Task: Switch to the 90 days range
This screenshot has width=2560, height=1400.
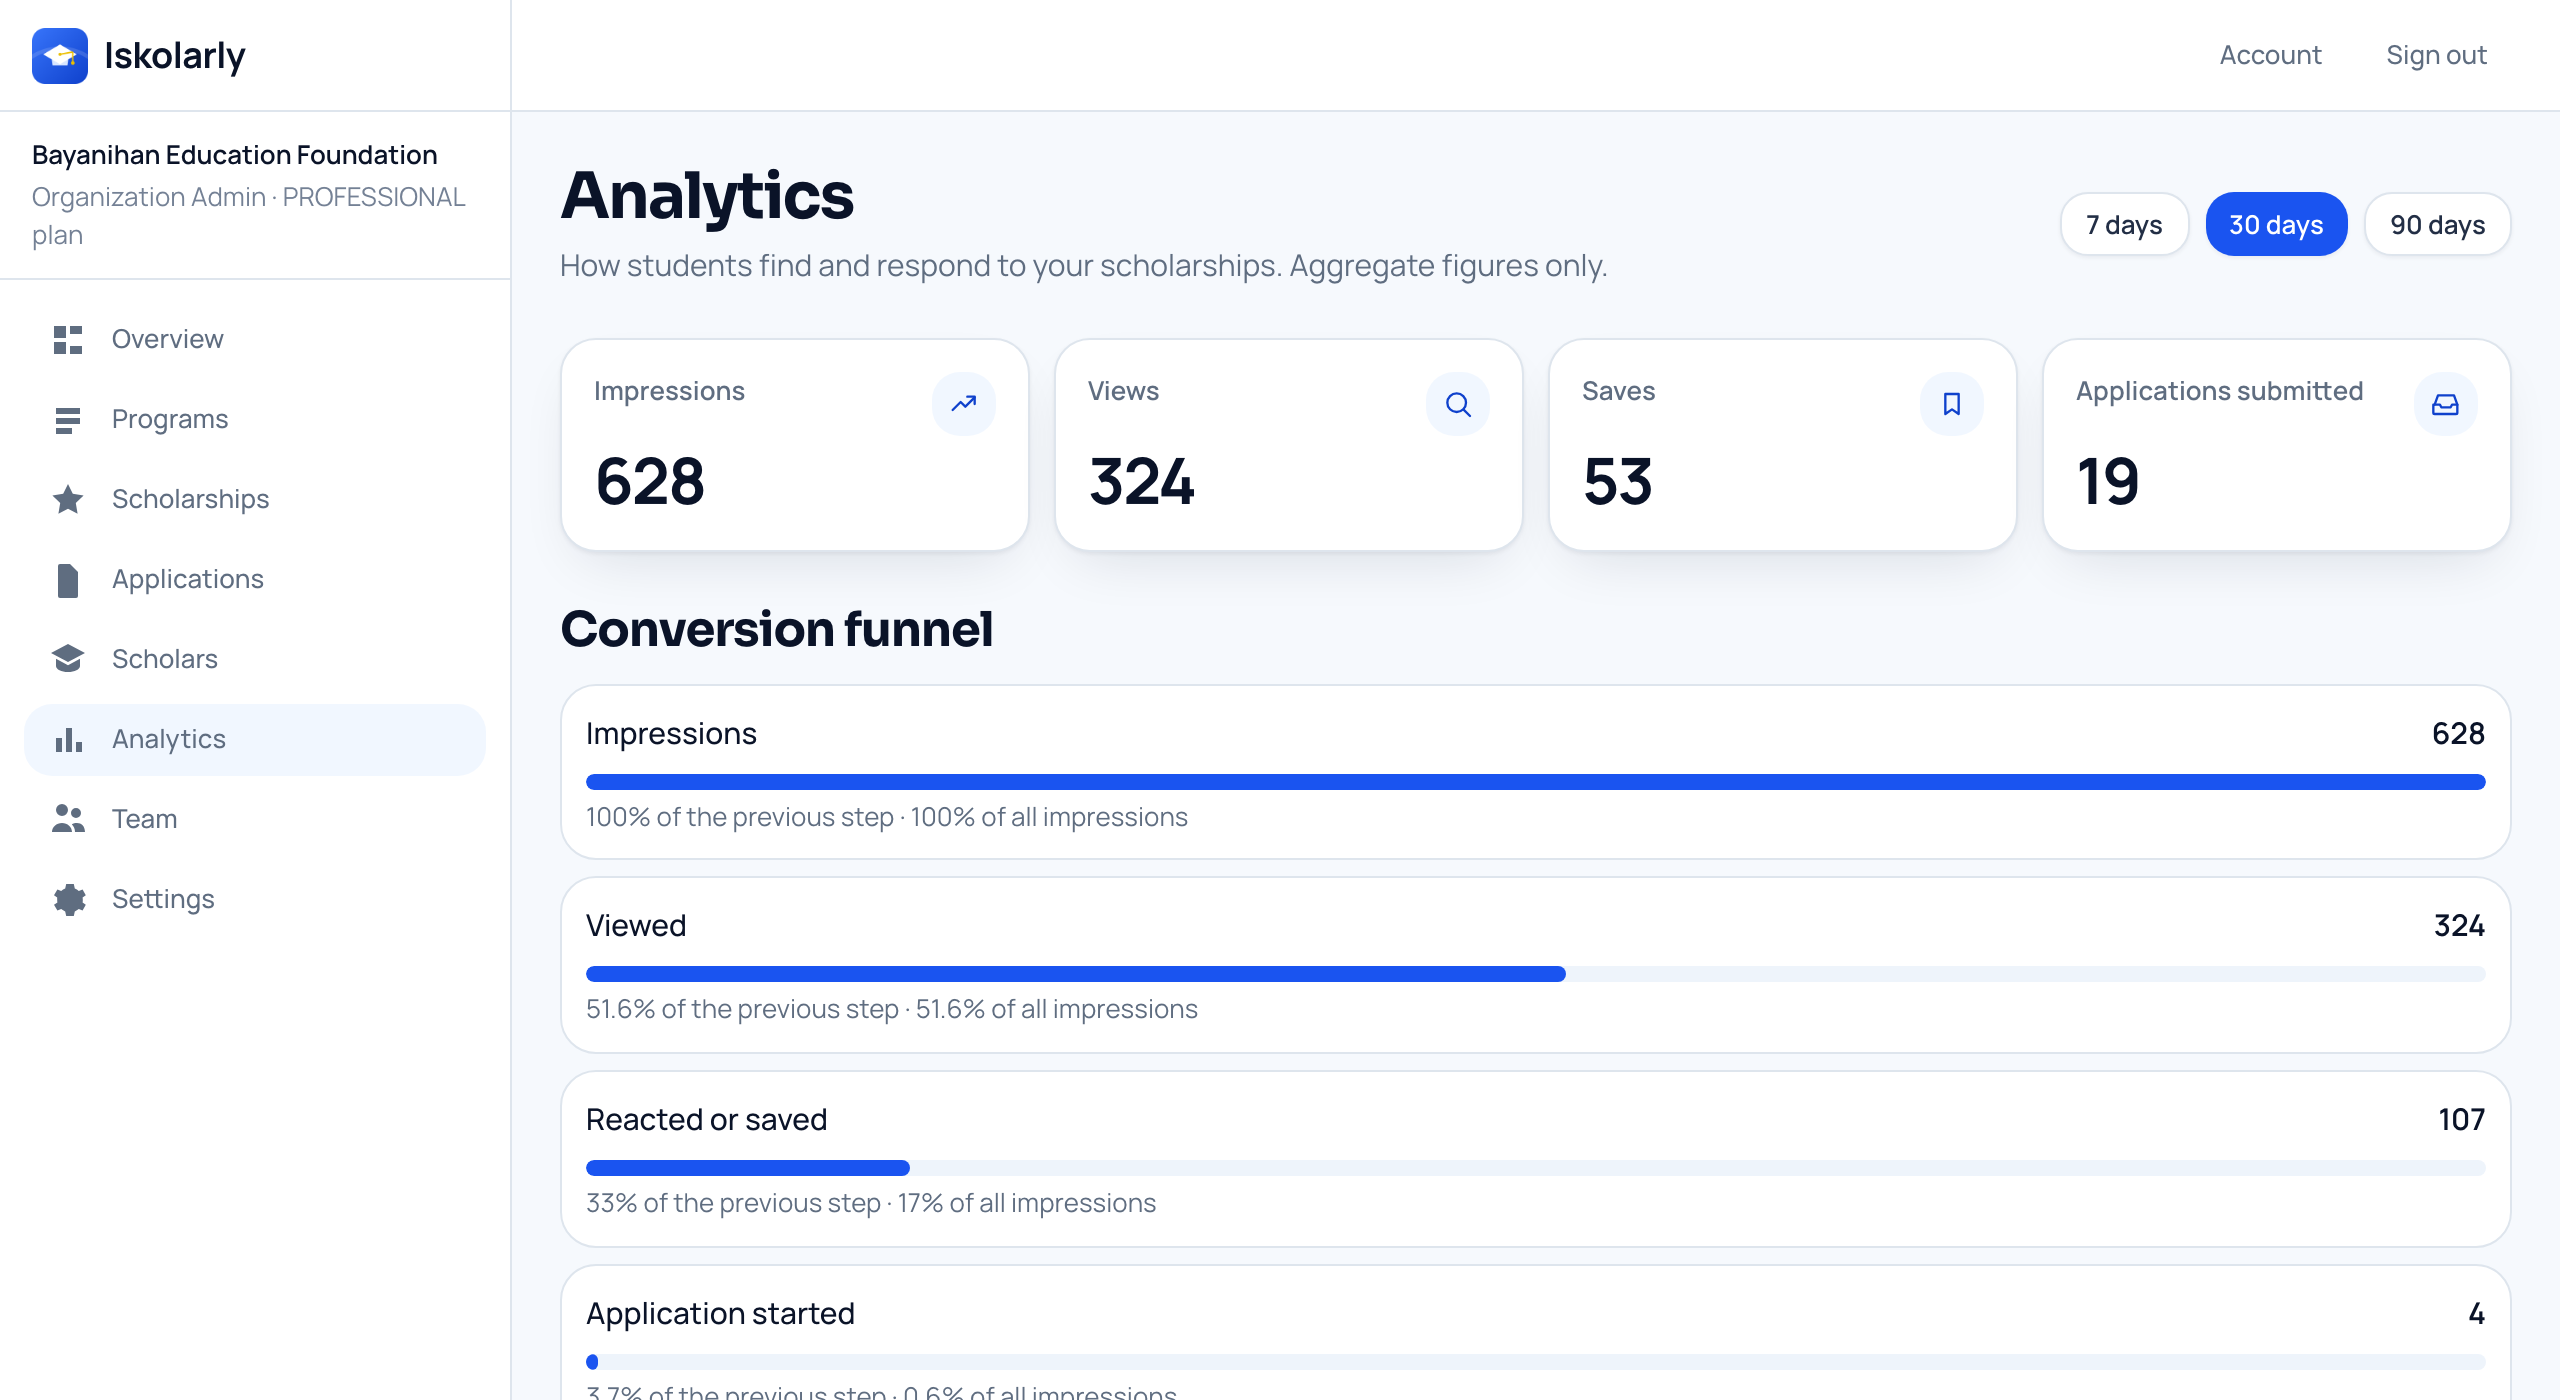Action: [x=2438, y=225]
